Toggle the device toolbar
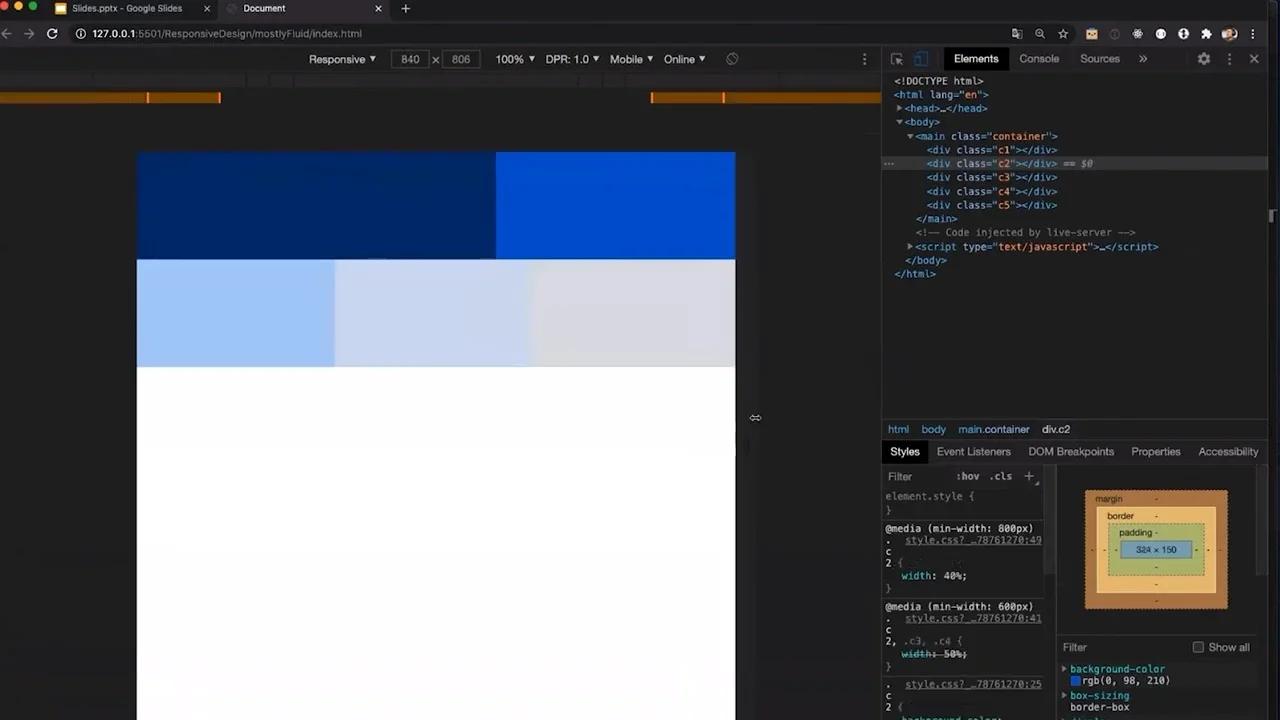1280x720 pixels. click(921, 58)
